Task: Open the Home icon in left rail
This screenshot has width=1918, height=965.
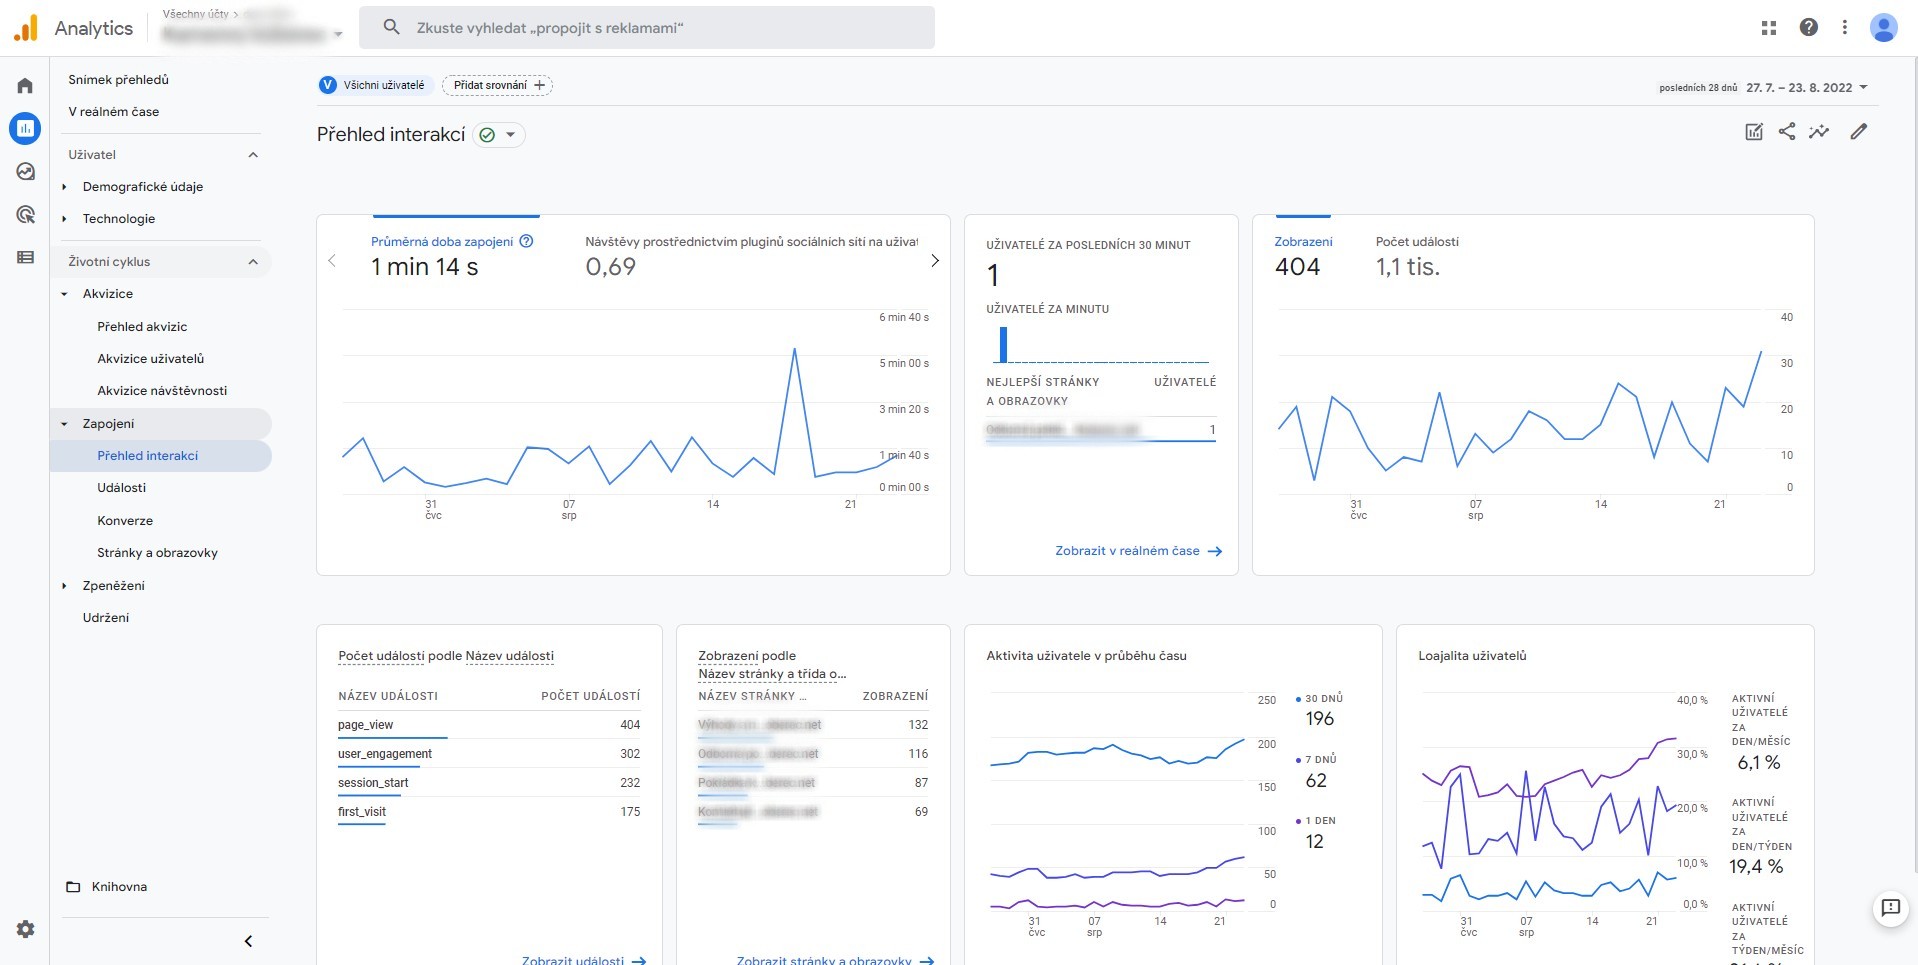Action: pyautogui.click(x=25, y=86)
